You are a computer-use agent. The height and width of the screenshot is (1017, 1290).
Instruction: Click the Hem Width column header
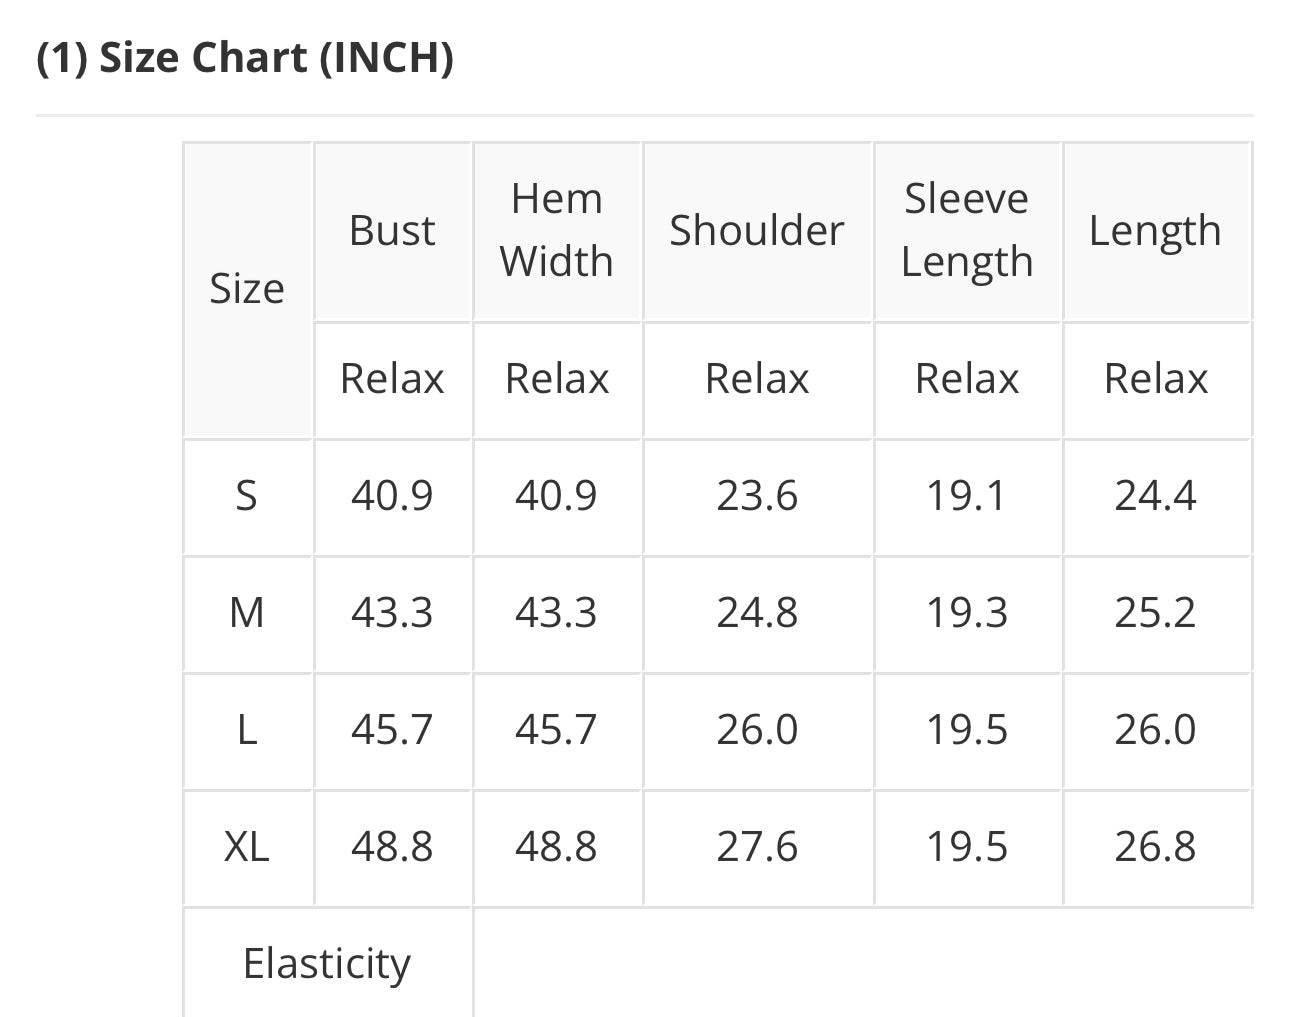[x=556, y=230]
